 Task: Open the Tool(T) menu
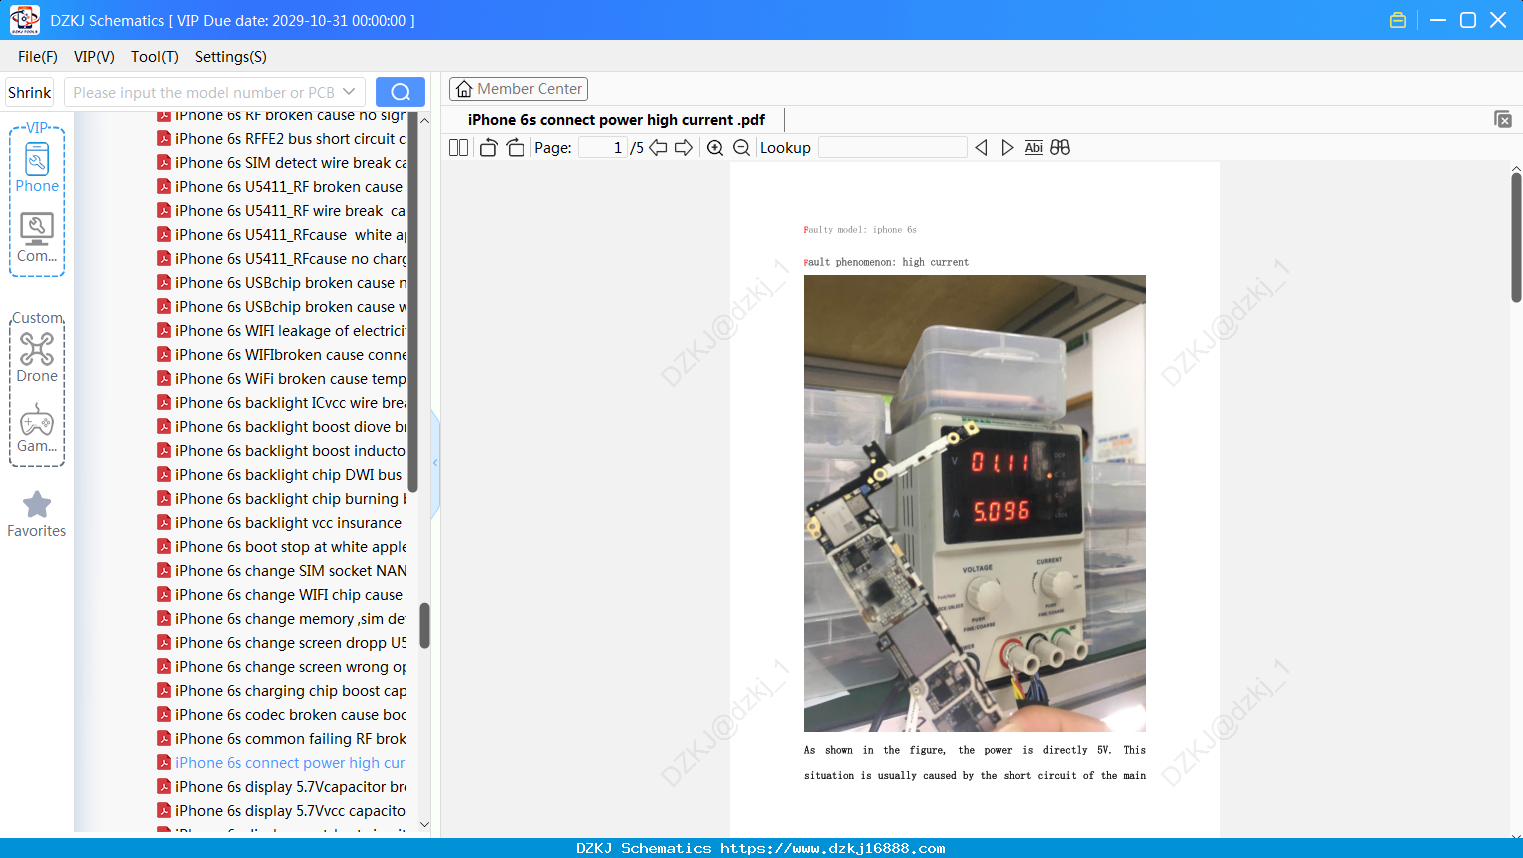(155, 57)
